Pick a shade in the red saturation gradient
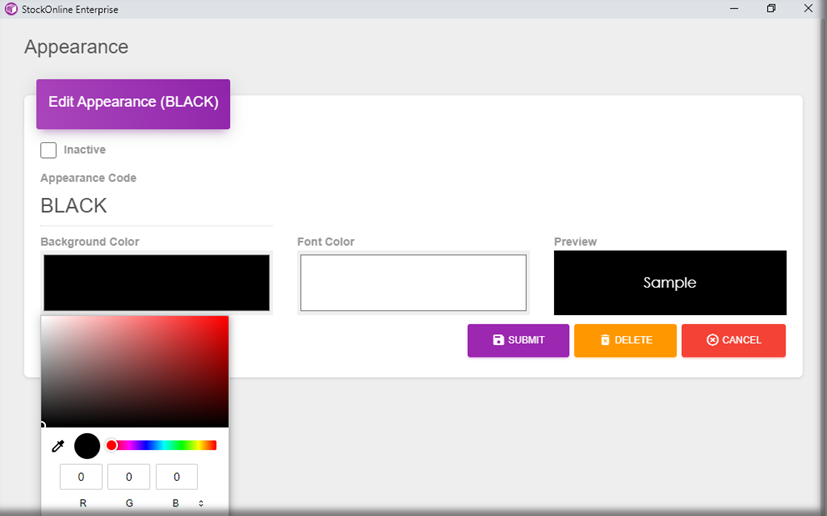The height and width of the screenshot is (516, 827). 135,371
